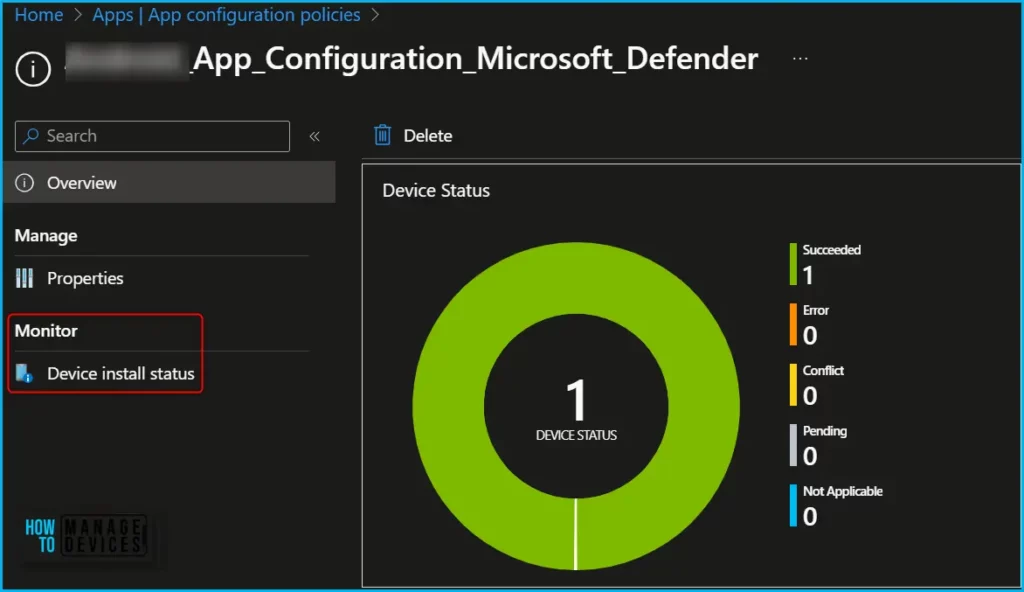
Task: Click the Device install status icon
Action: (24, 374)
